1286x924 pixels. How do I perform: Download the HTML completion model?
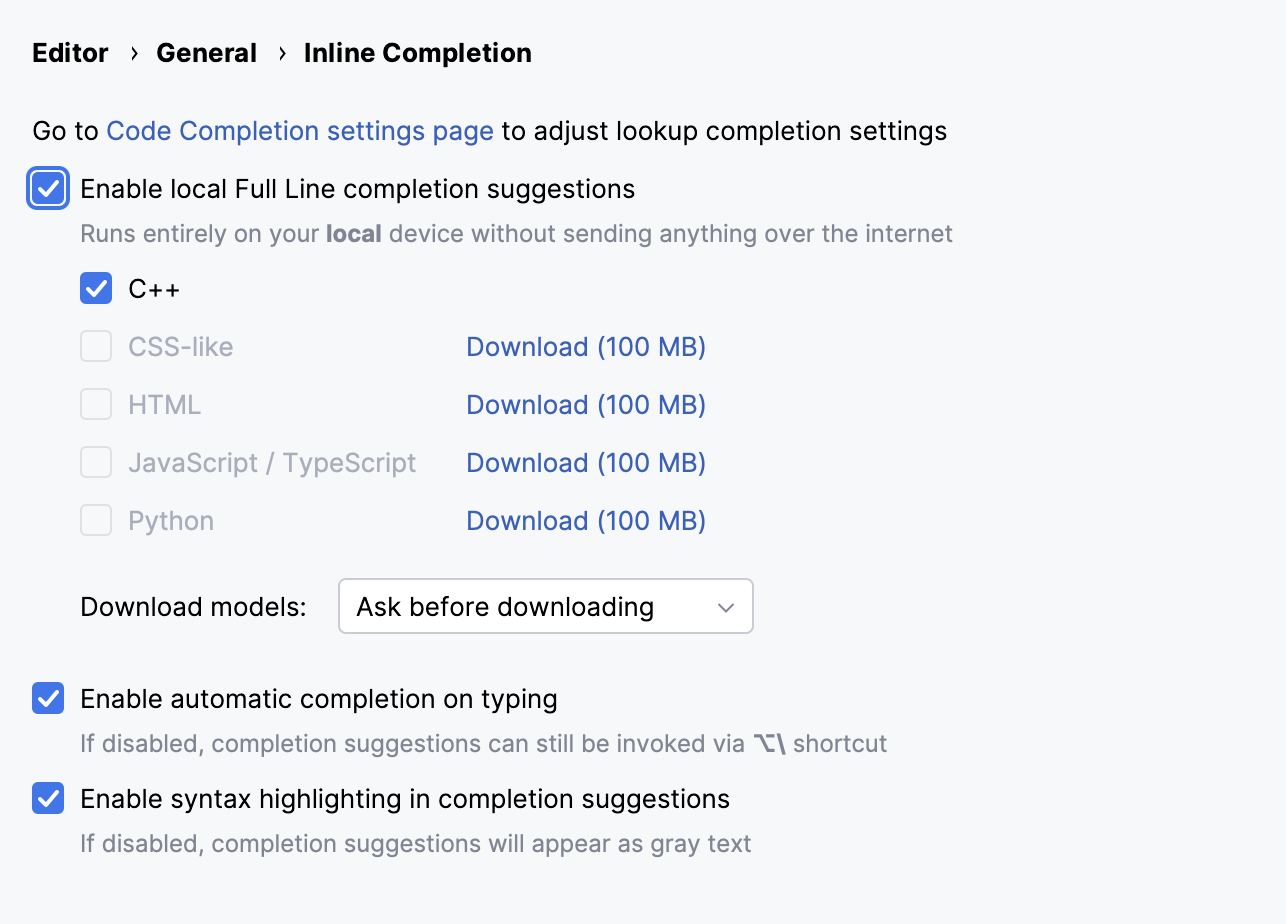point(585,404)
